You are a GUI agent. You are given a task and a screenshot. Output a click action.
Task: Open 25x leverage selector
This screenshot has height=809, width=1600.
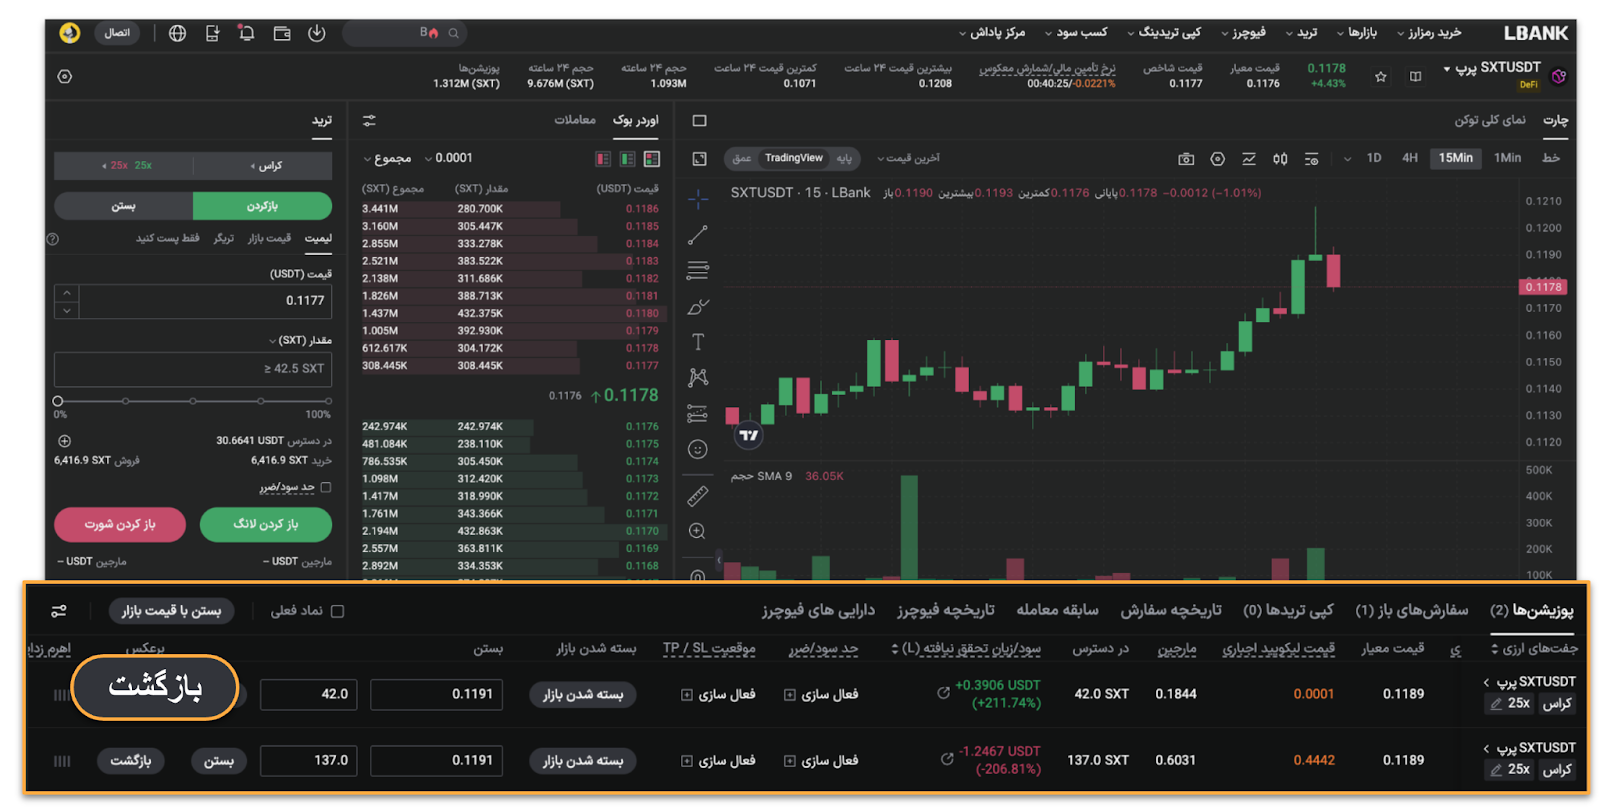tap(124, 166)
